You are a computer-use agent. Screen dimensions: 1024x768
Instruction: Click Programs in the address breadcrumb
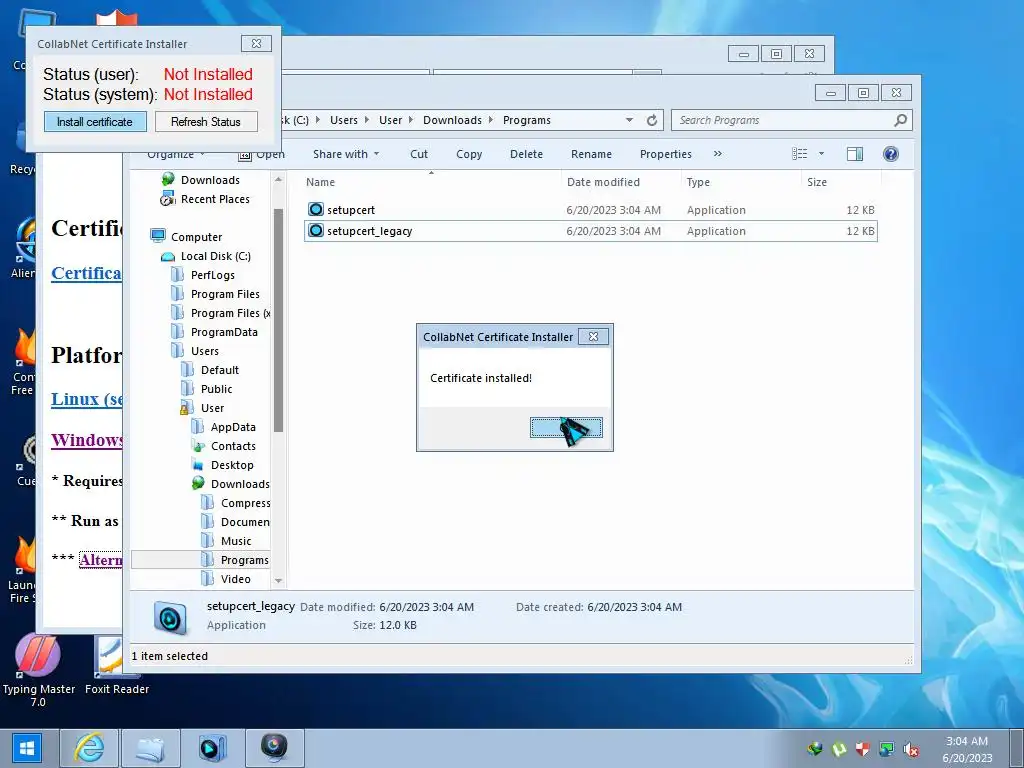pos(526,120)
